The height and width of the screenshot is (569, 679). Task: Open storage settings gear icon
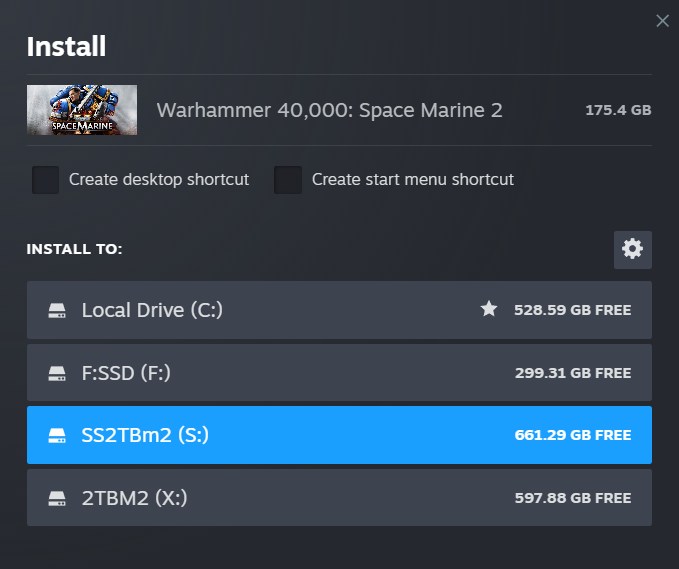pyautogui.click(x=633, y=249)
